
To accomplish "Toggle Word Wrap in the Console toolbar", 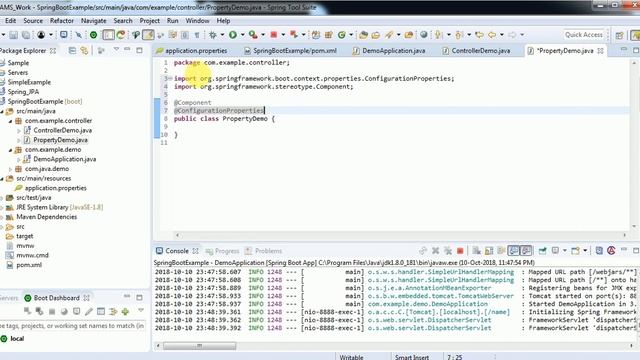I will 501,251.
